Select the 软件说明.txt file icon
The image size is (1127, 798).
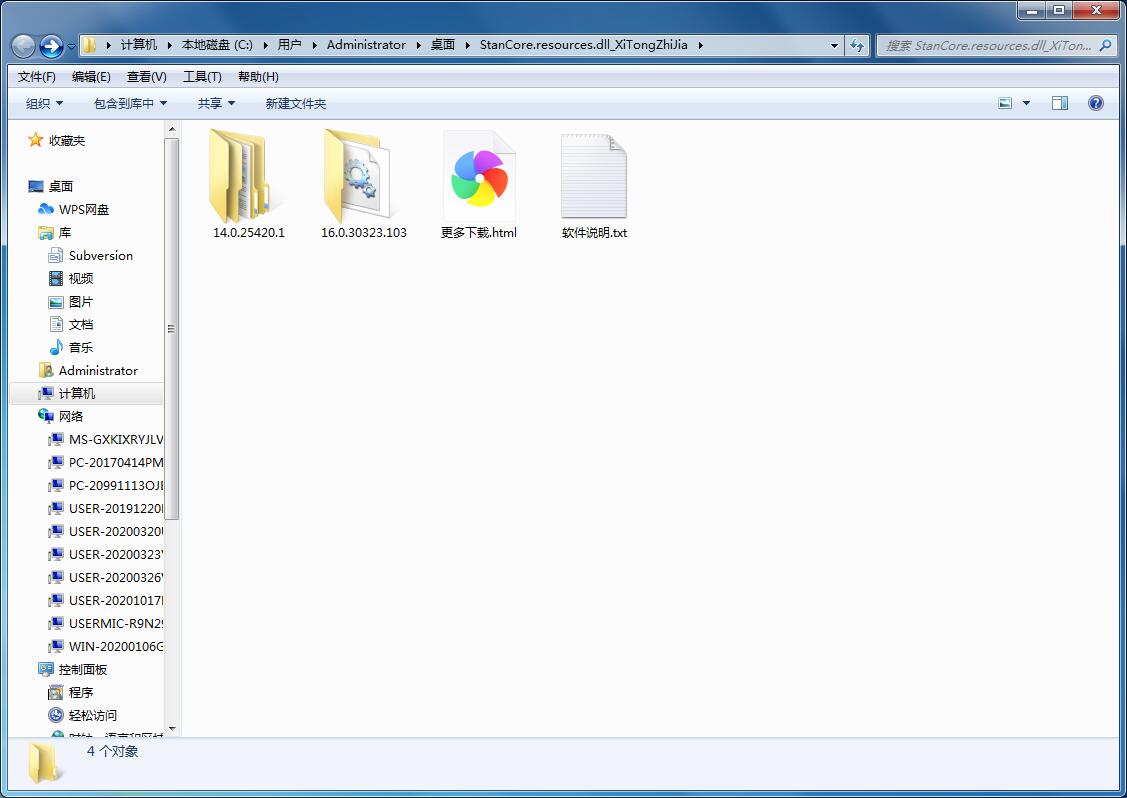click(594, 177)
